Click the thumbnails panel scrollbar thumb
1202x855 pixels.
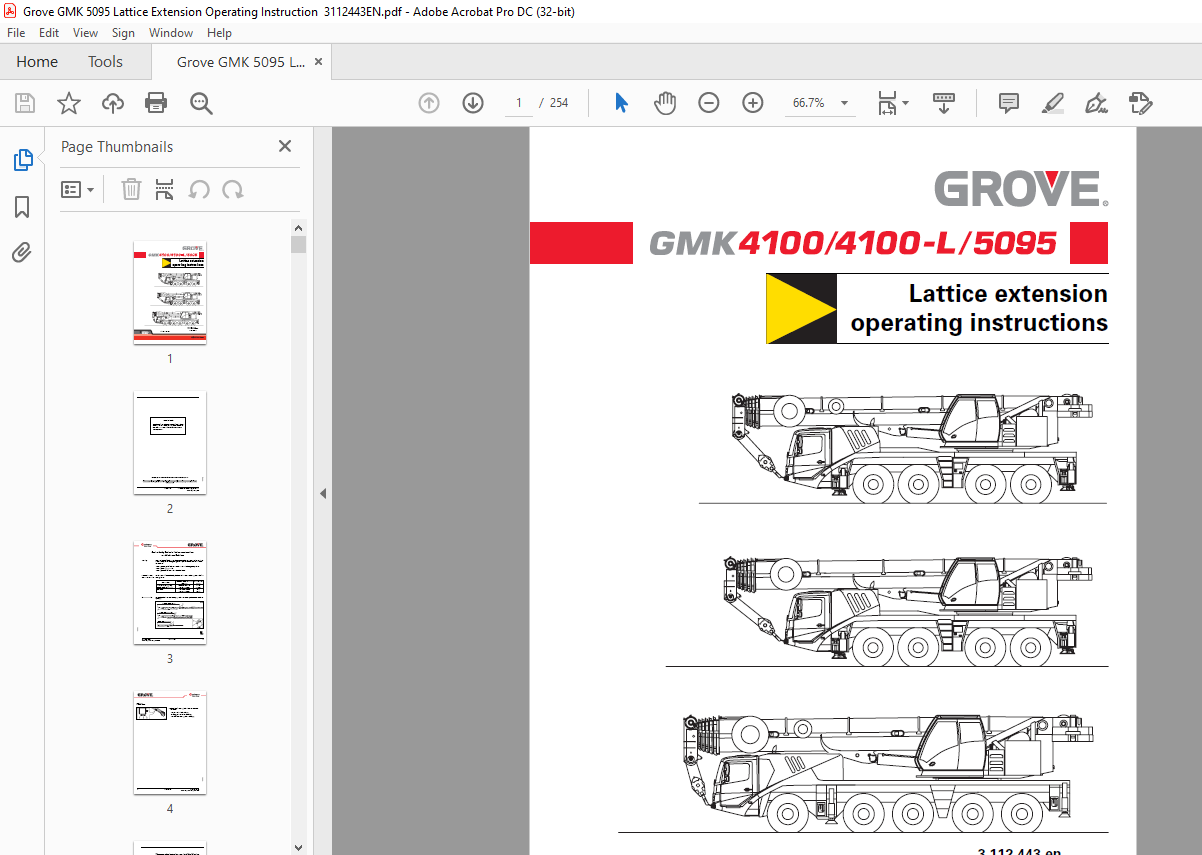click(x=299, y=245)
